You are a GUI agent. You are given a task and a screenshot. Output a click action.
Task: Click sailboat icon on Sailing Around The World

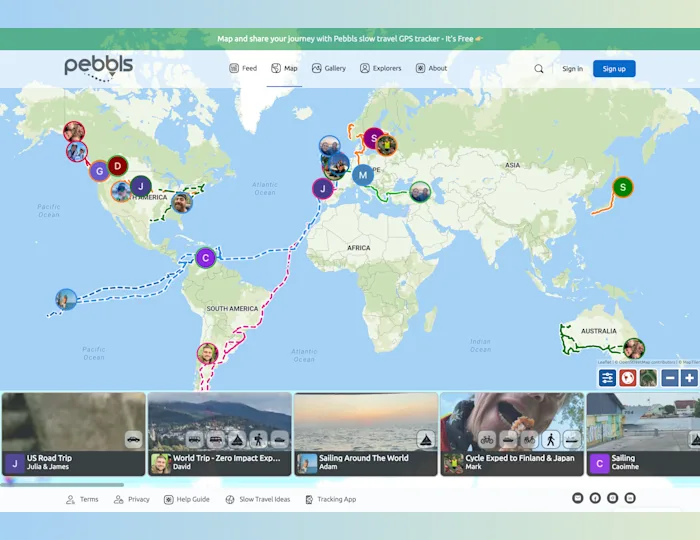pyautogui.click(x=425, y=440)
